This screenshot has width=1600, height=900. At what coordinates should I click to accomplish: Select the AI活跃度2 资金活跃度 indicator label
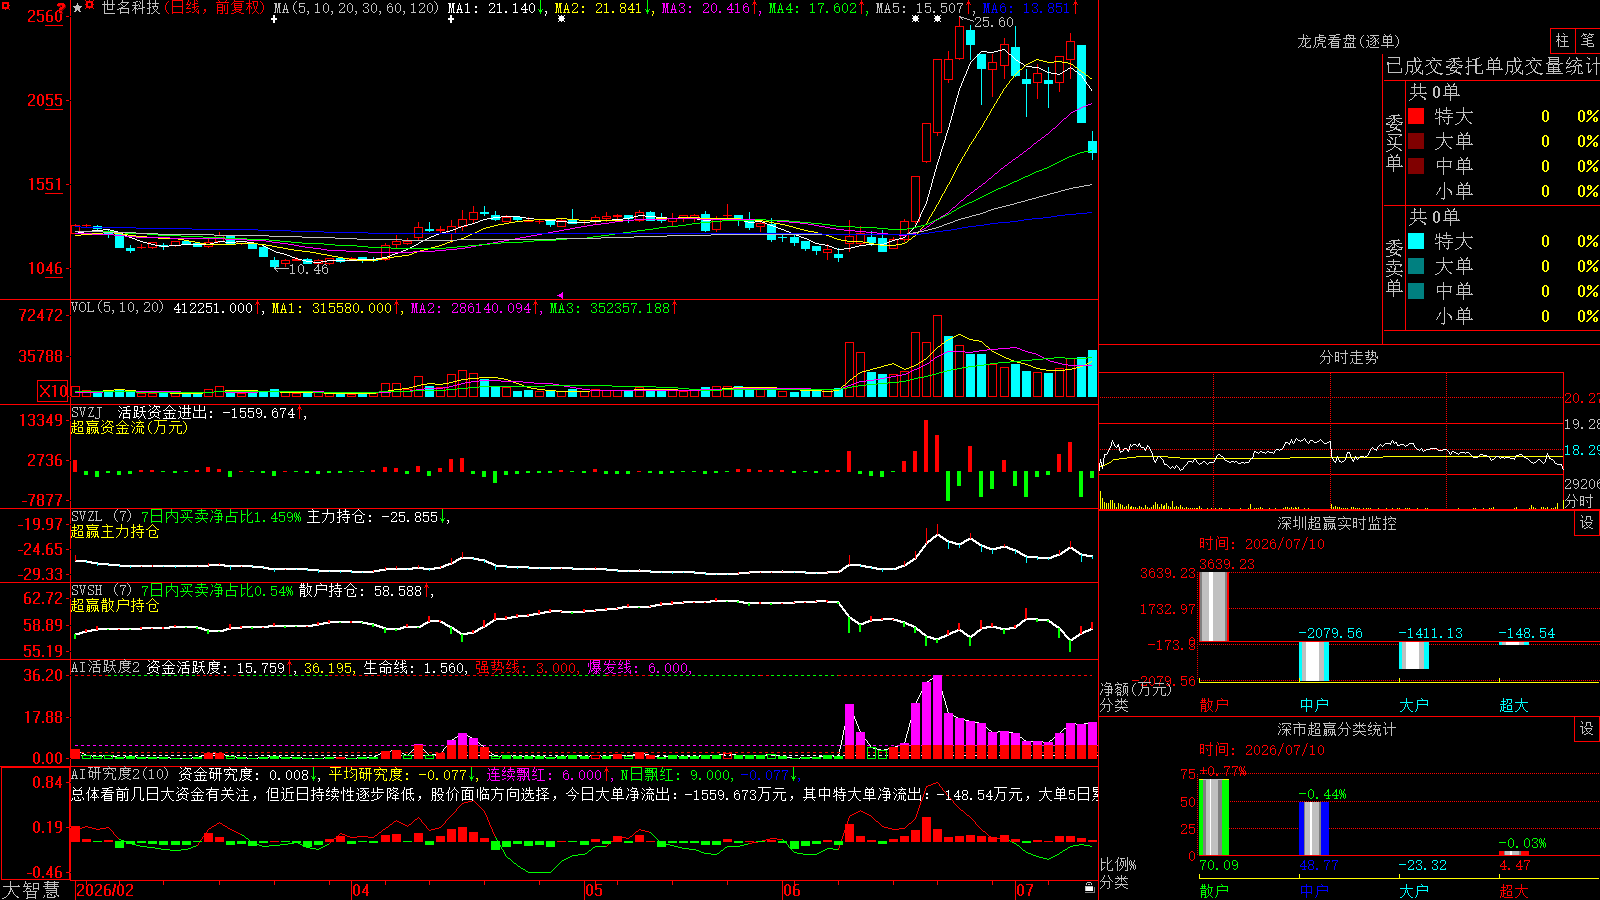[x=183, y=668]
